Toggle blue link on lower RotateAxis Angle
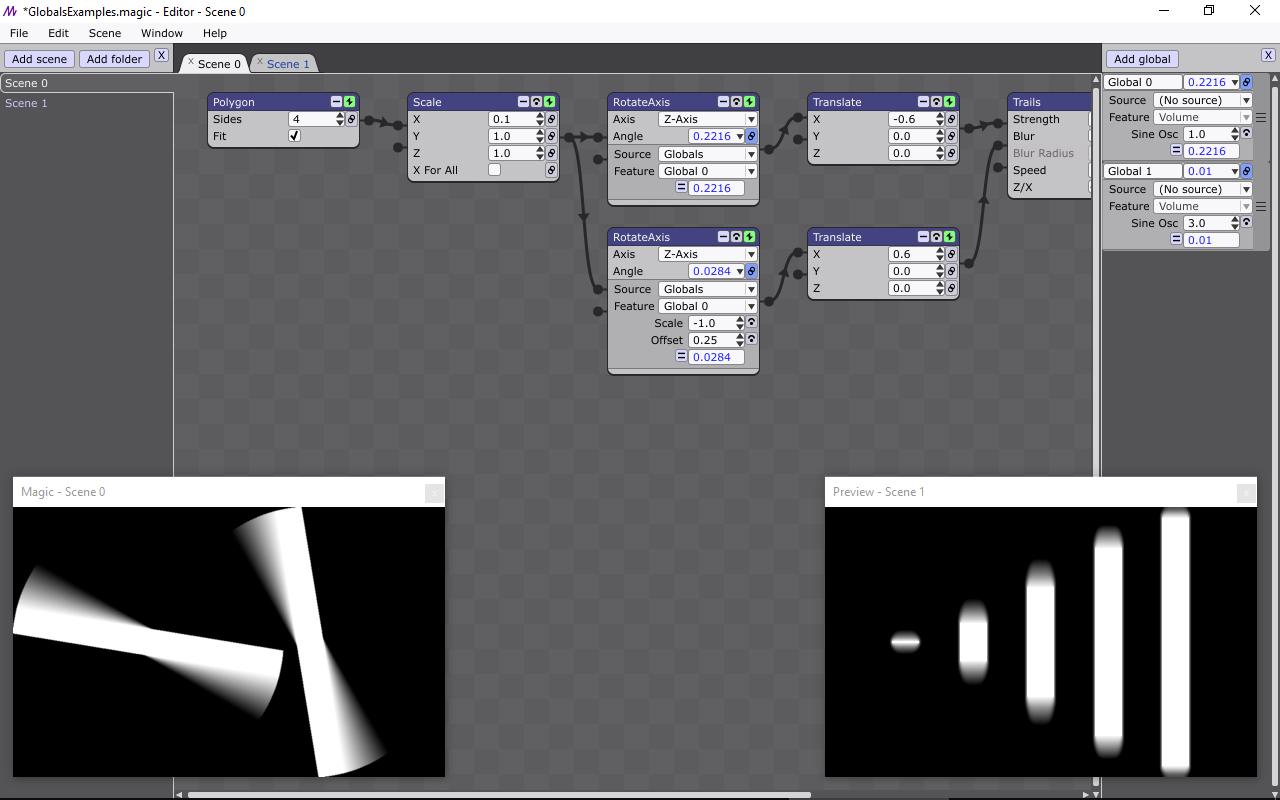Image resolution: width=1280 pixels, height=800 pixels. coord(751,271)
